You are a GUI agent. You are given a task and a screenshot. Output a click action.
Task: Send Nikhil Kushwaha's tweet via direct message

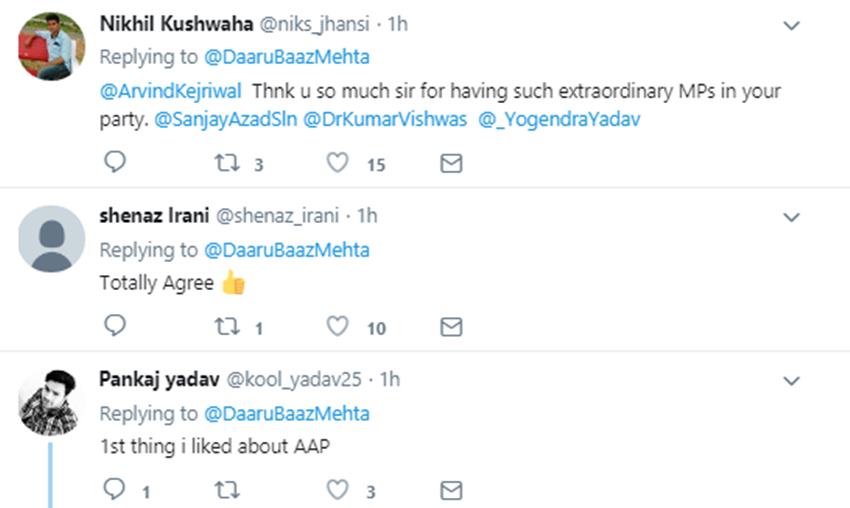pyautogui.click(x=452, y=162)
